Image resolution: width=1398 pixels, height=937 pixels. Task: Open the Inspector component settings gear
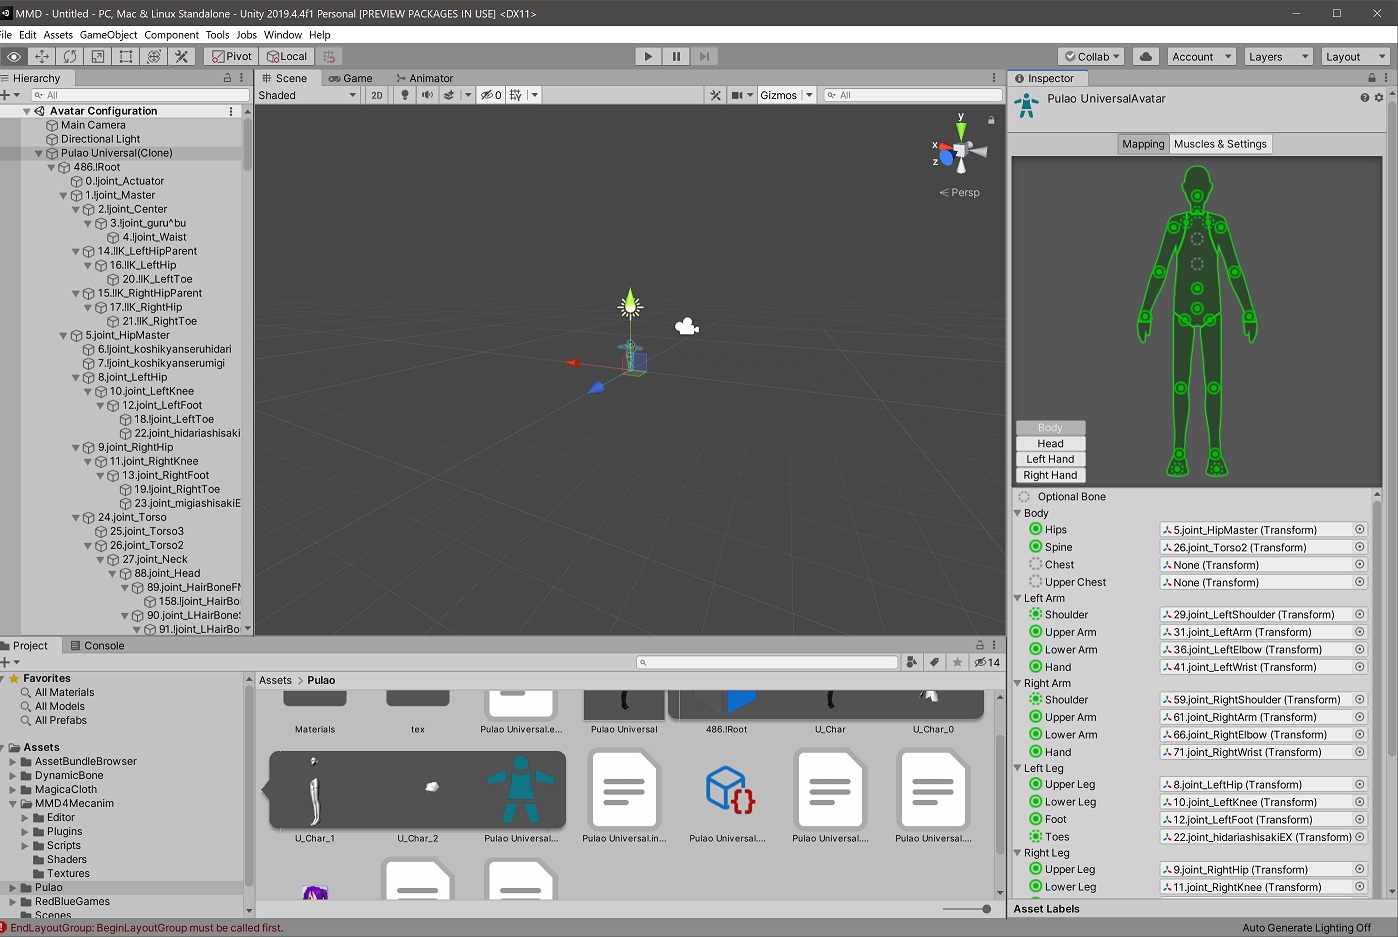pyautogui.click(x=1379, y=98)
